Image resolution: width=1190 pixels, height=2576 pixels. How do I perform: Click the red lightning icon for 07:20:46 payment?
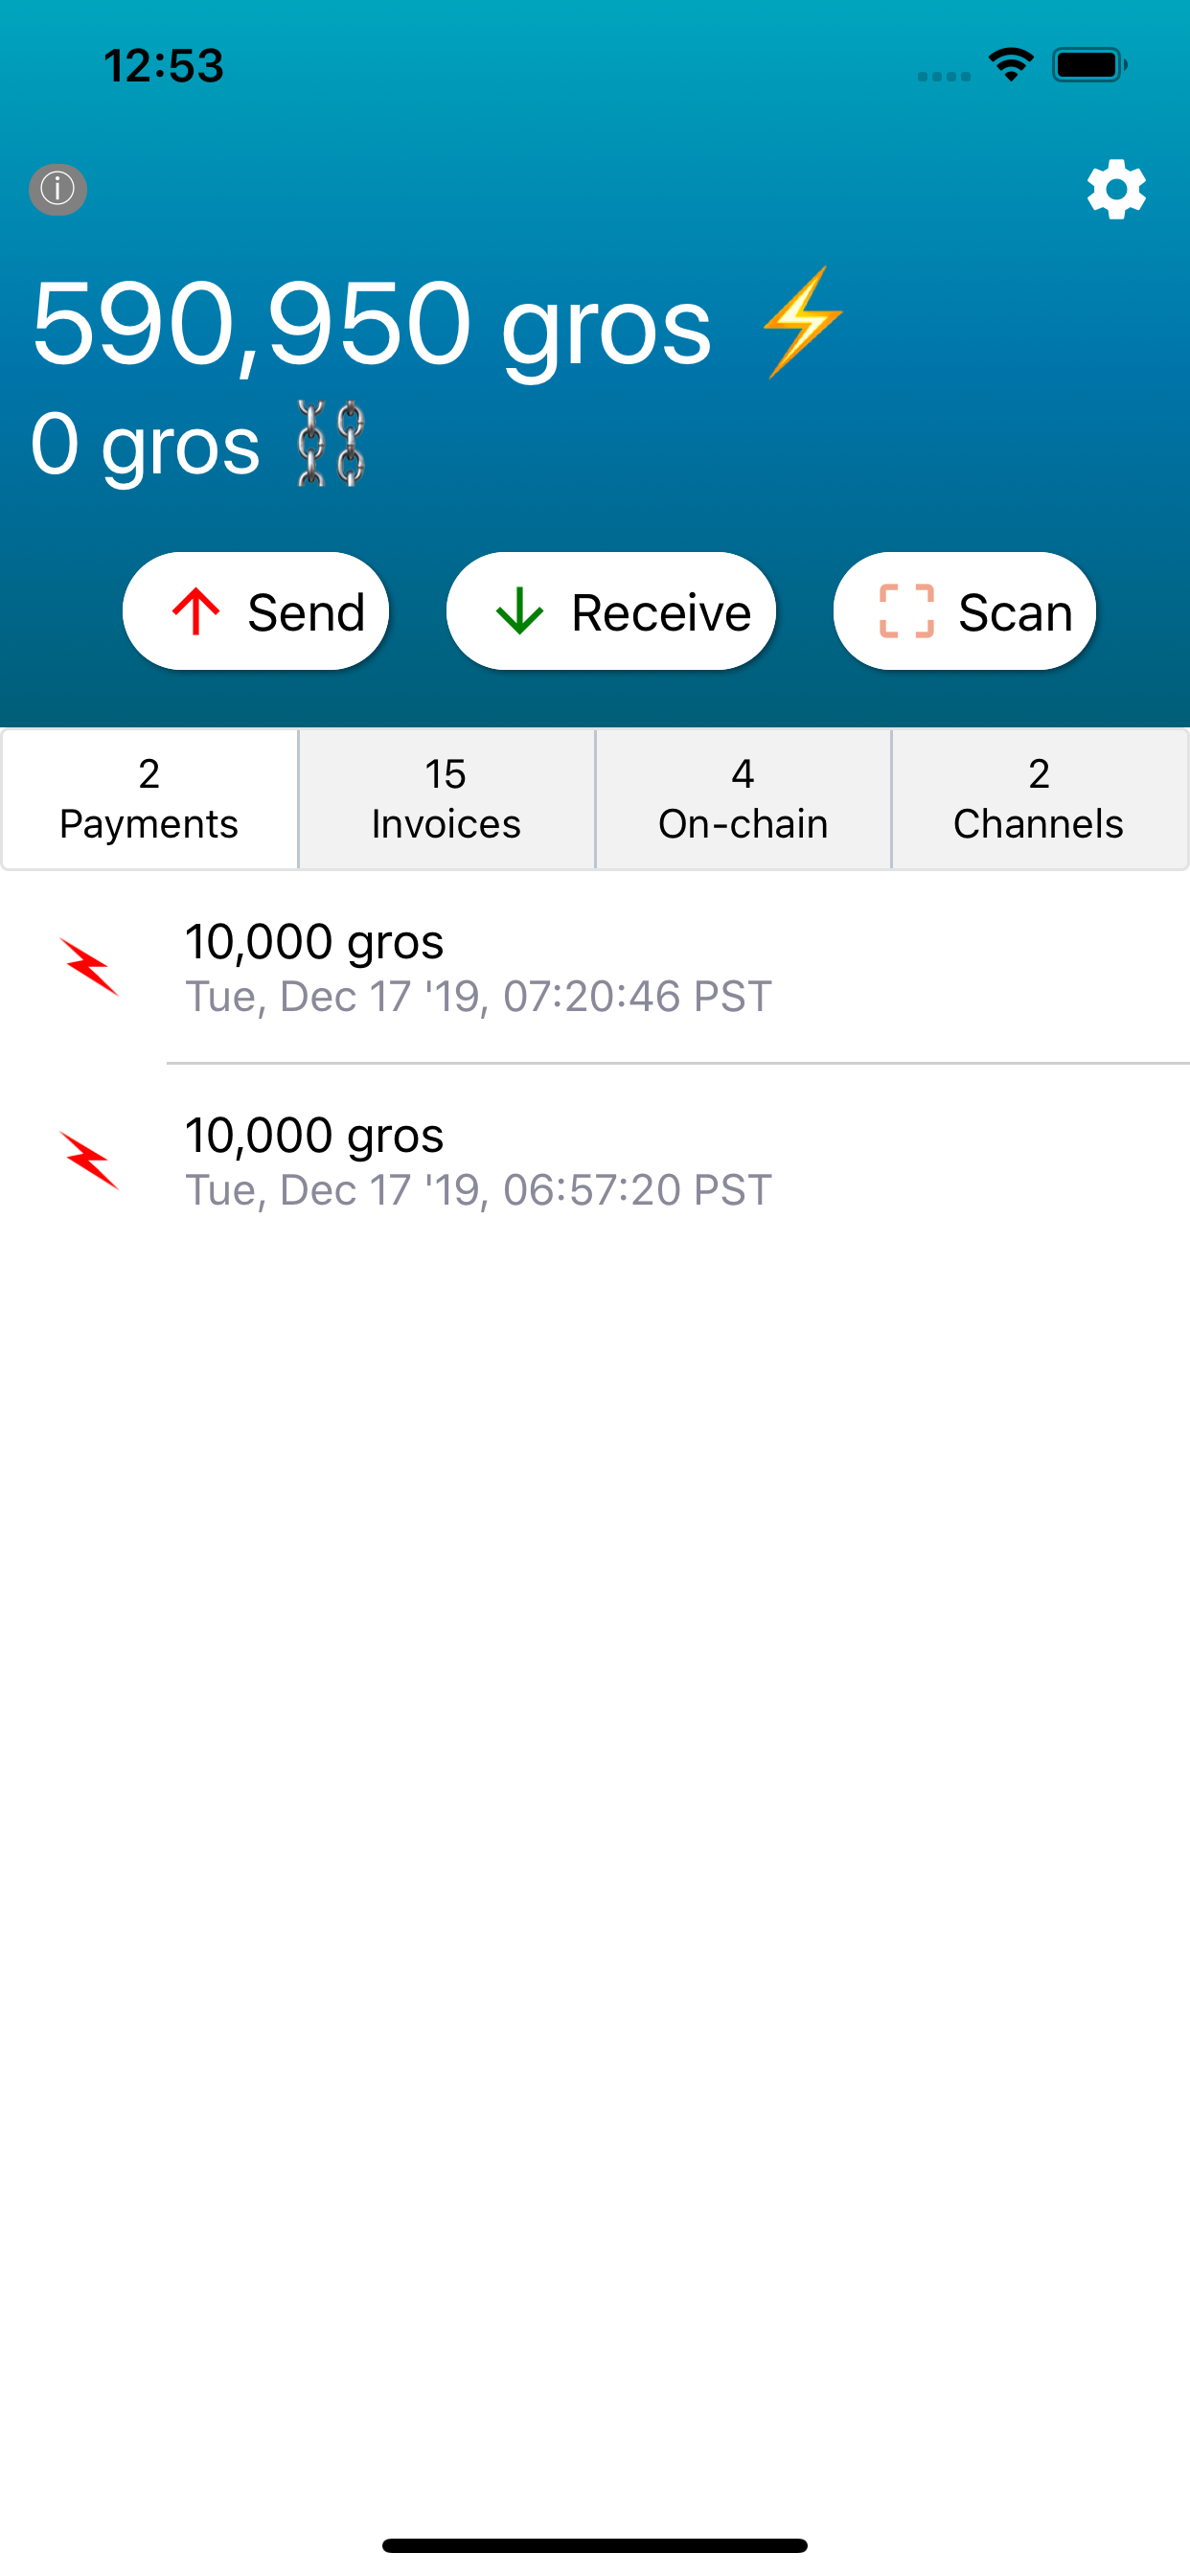(x=90, y=967)
